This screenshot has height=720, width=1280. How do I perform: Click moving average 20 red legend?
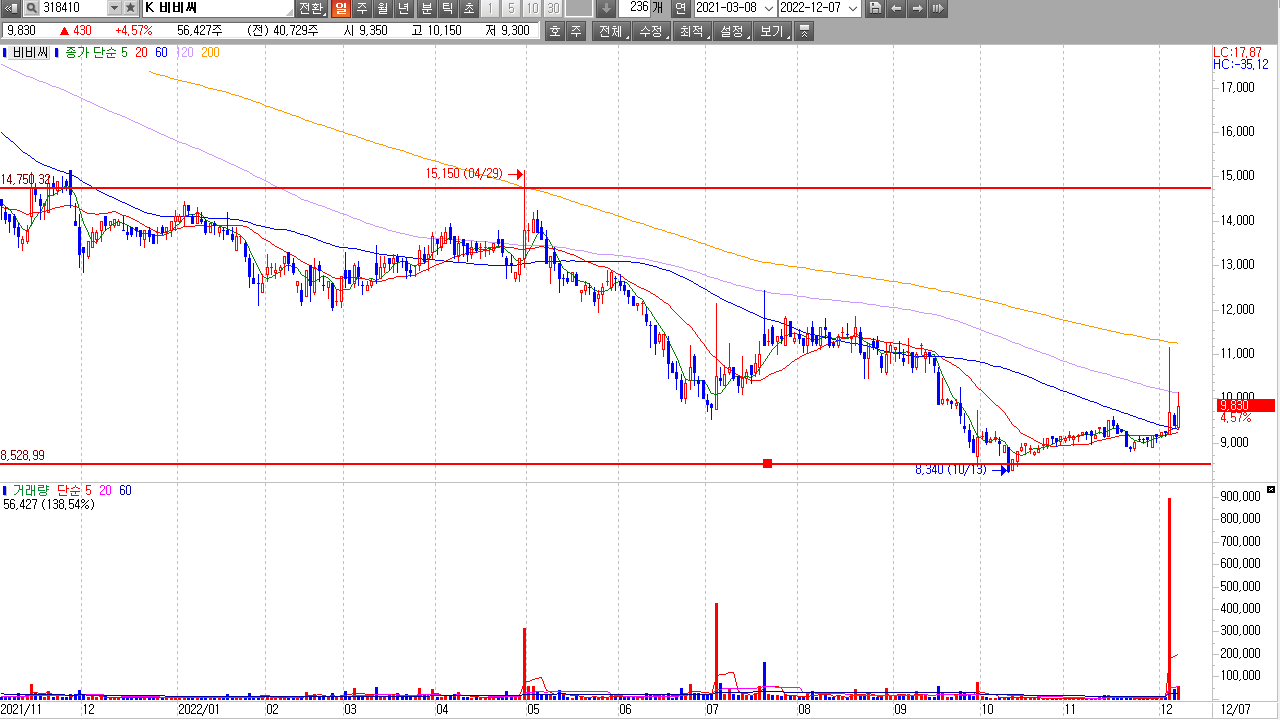click(141, 52)
